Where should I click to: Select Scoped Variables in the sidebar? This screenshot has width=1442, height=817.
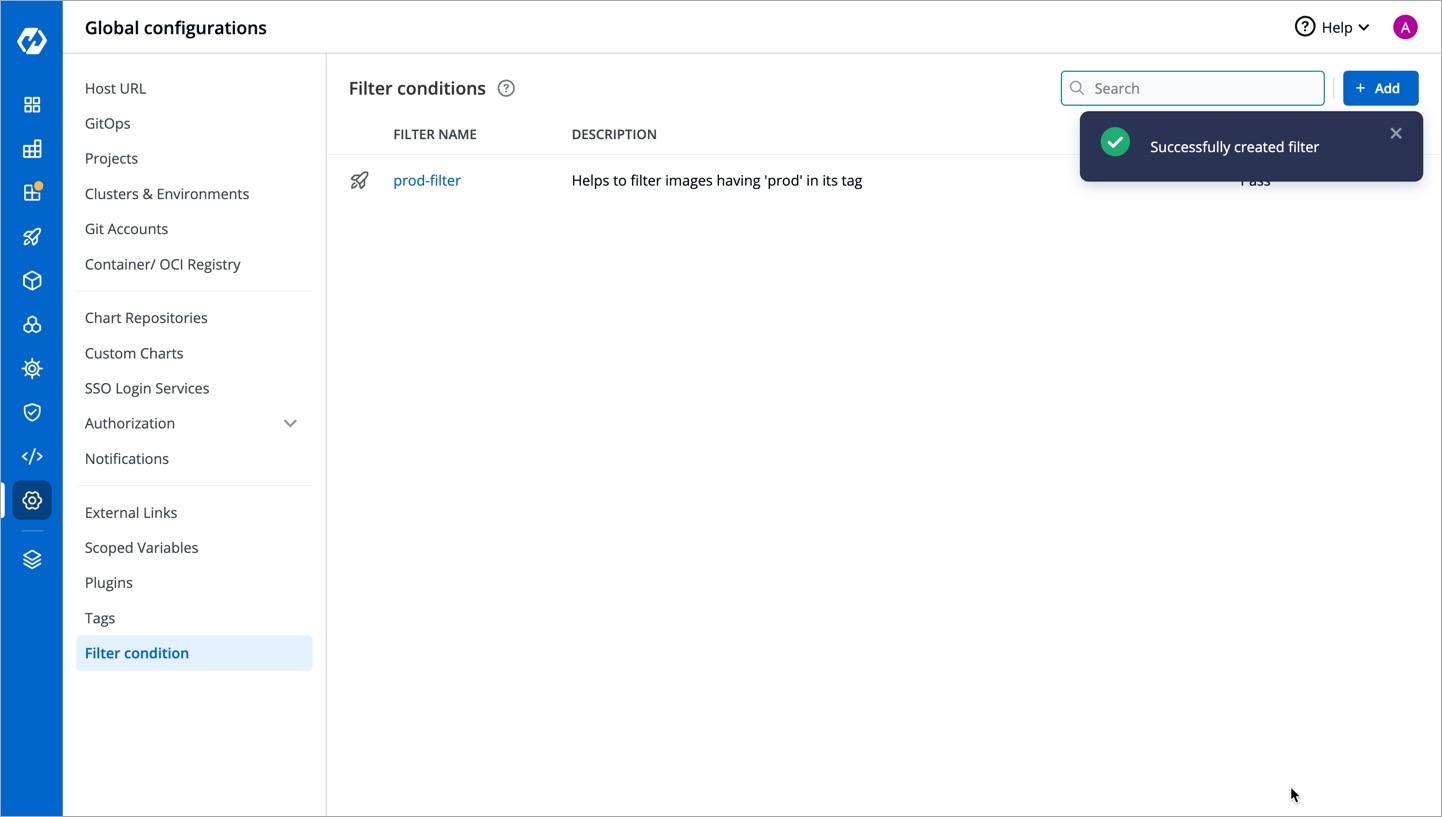[x=141, y=548]
